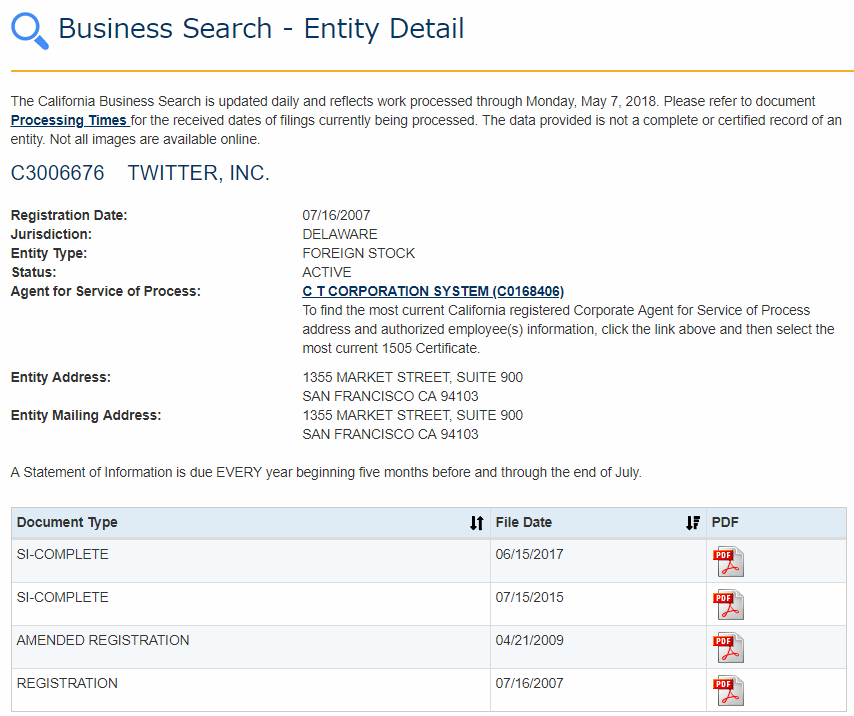Open the AMENDED REGISTRATION PDF document

(727, 647)
